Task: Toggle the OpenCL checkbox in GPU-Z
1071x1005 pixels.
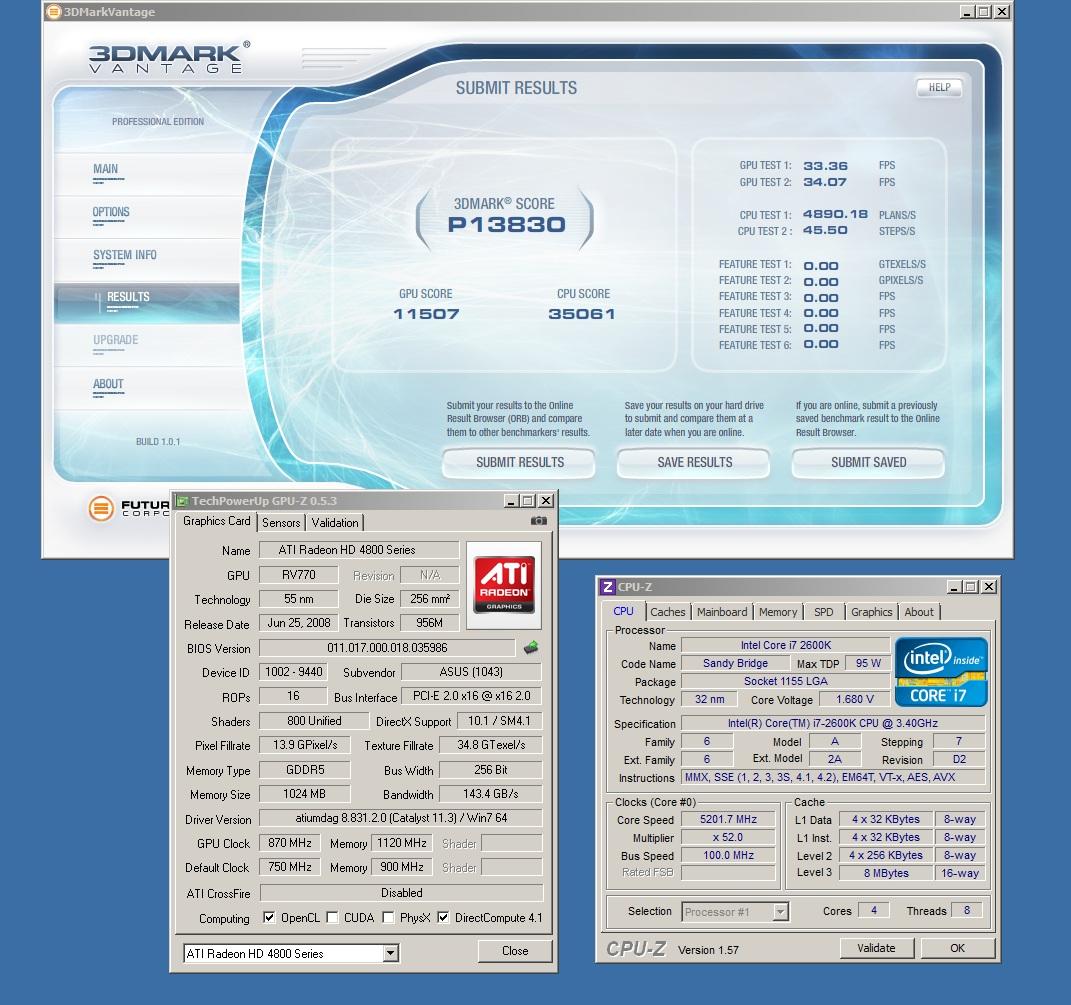Action: (x=269, y=918)
